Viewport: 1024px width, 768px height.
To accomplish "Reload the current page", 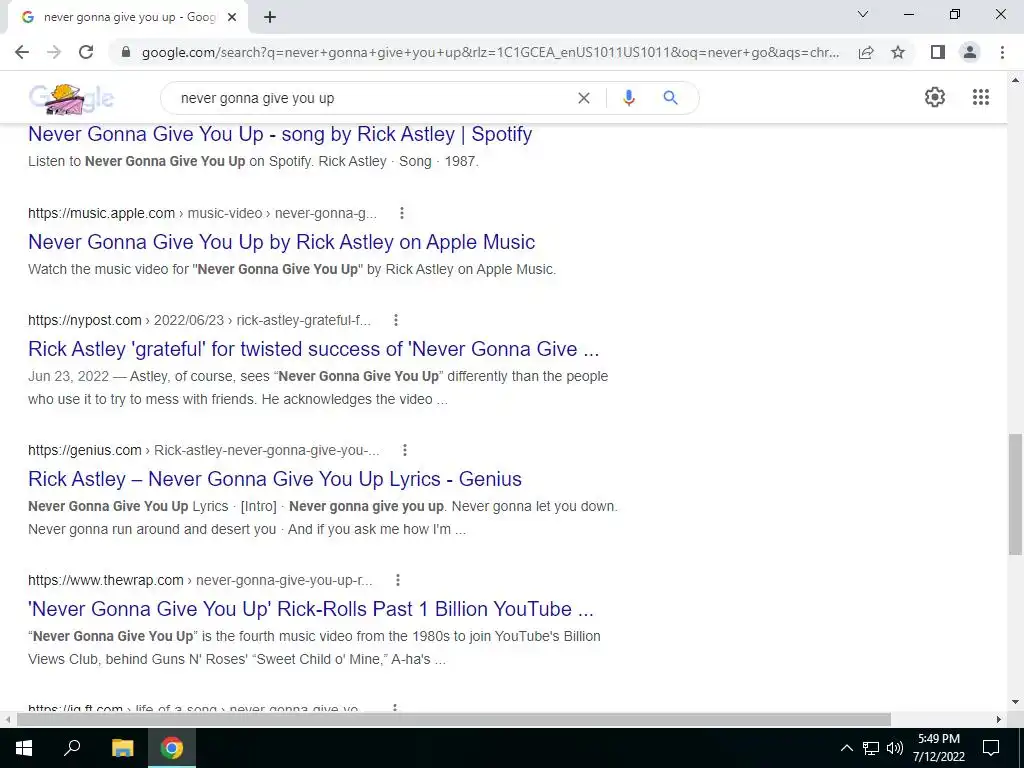I will [86, 52].
